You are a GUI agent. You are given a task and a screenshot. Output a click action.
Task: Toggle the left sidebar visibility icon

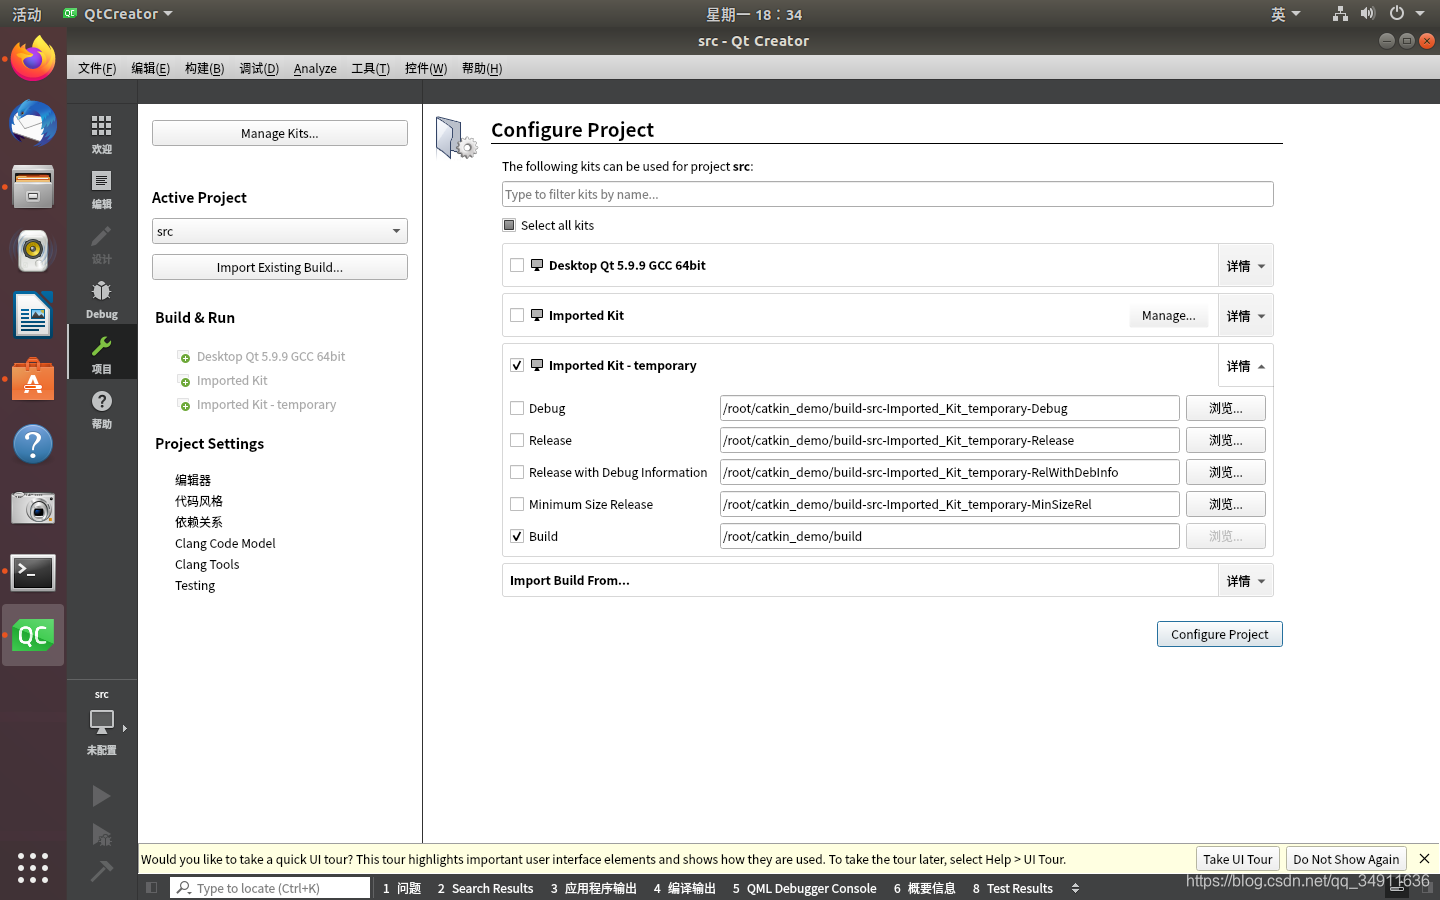151,888
